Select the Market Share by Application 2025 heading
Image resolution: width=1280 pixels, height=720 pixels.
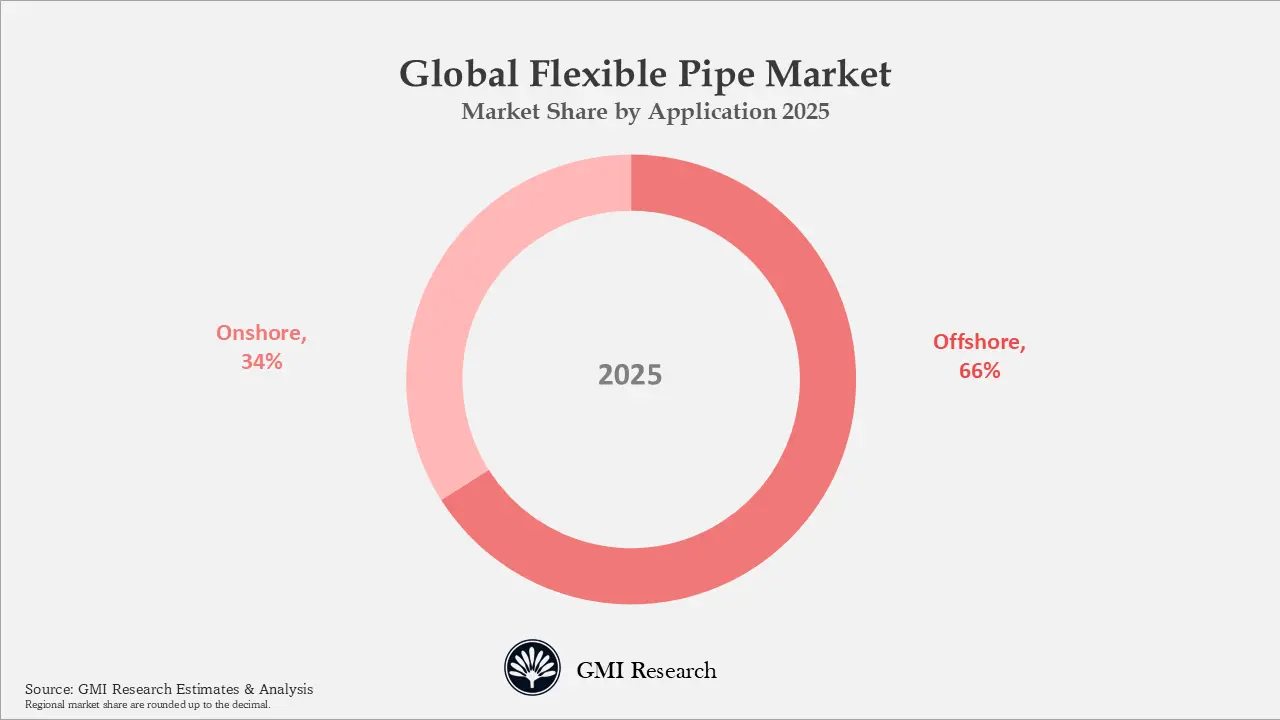(x=644, y=111)
